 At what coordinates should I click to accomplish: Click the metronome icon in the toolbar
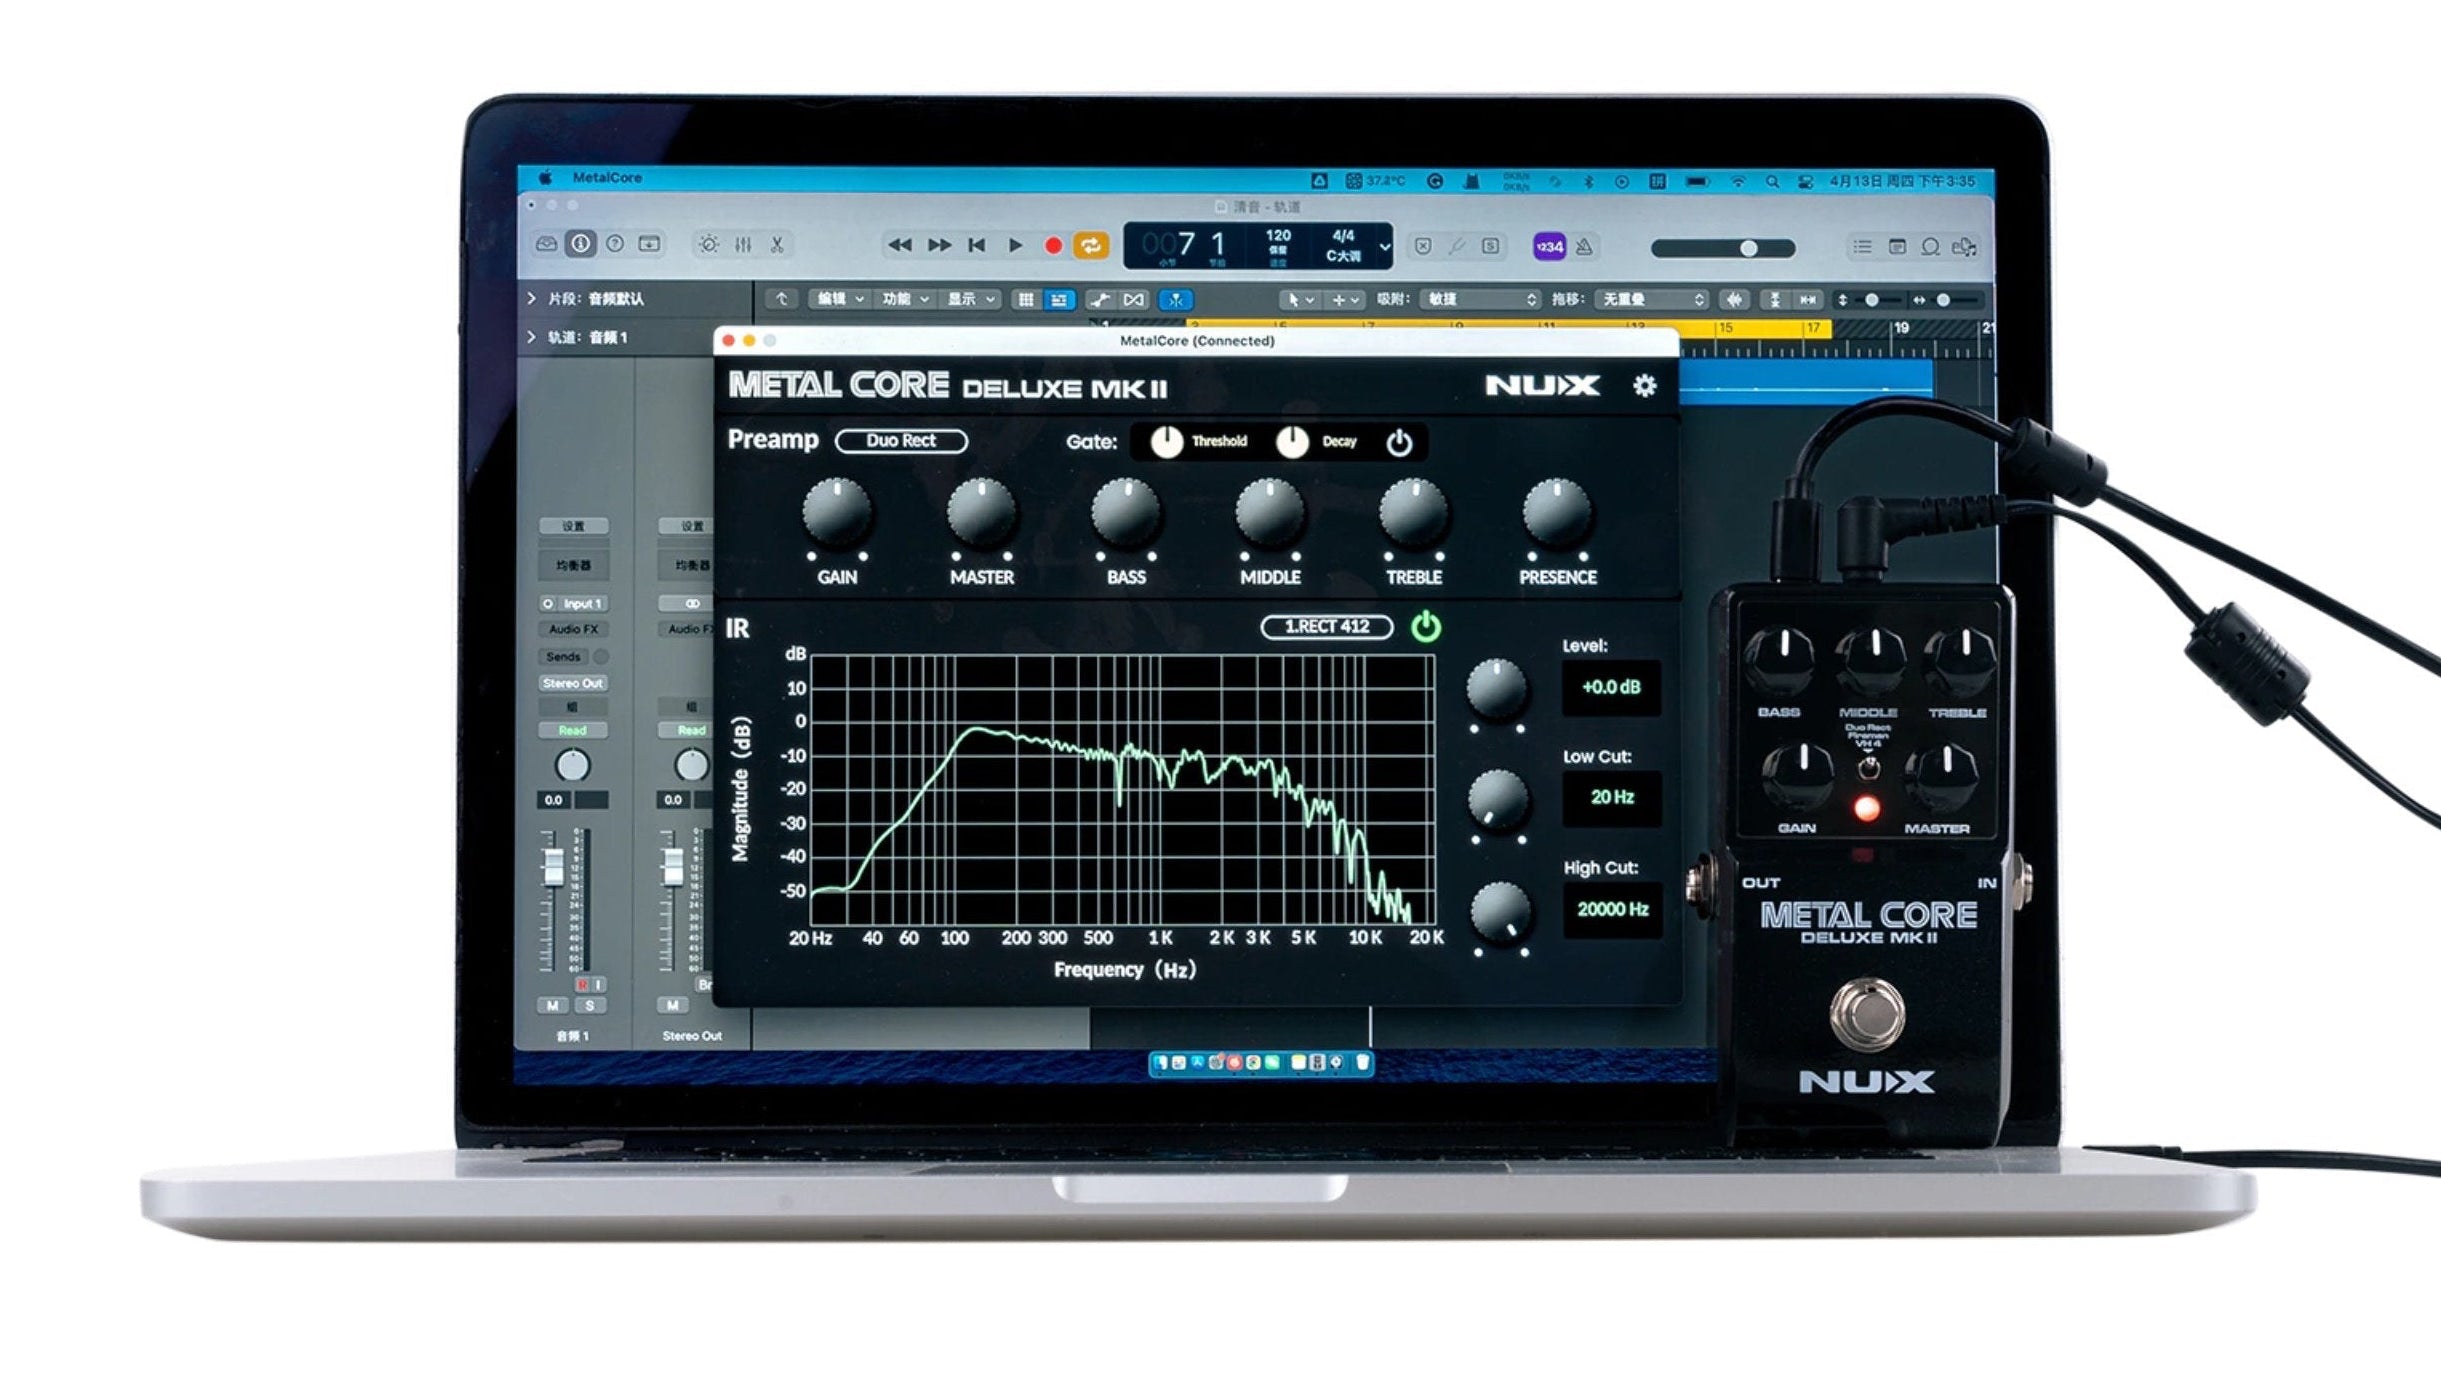click(x=1586, y=247)
